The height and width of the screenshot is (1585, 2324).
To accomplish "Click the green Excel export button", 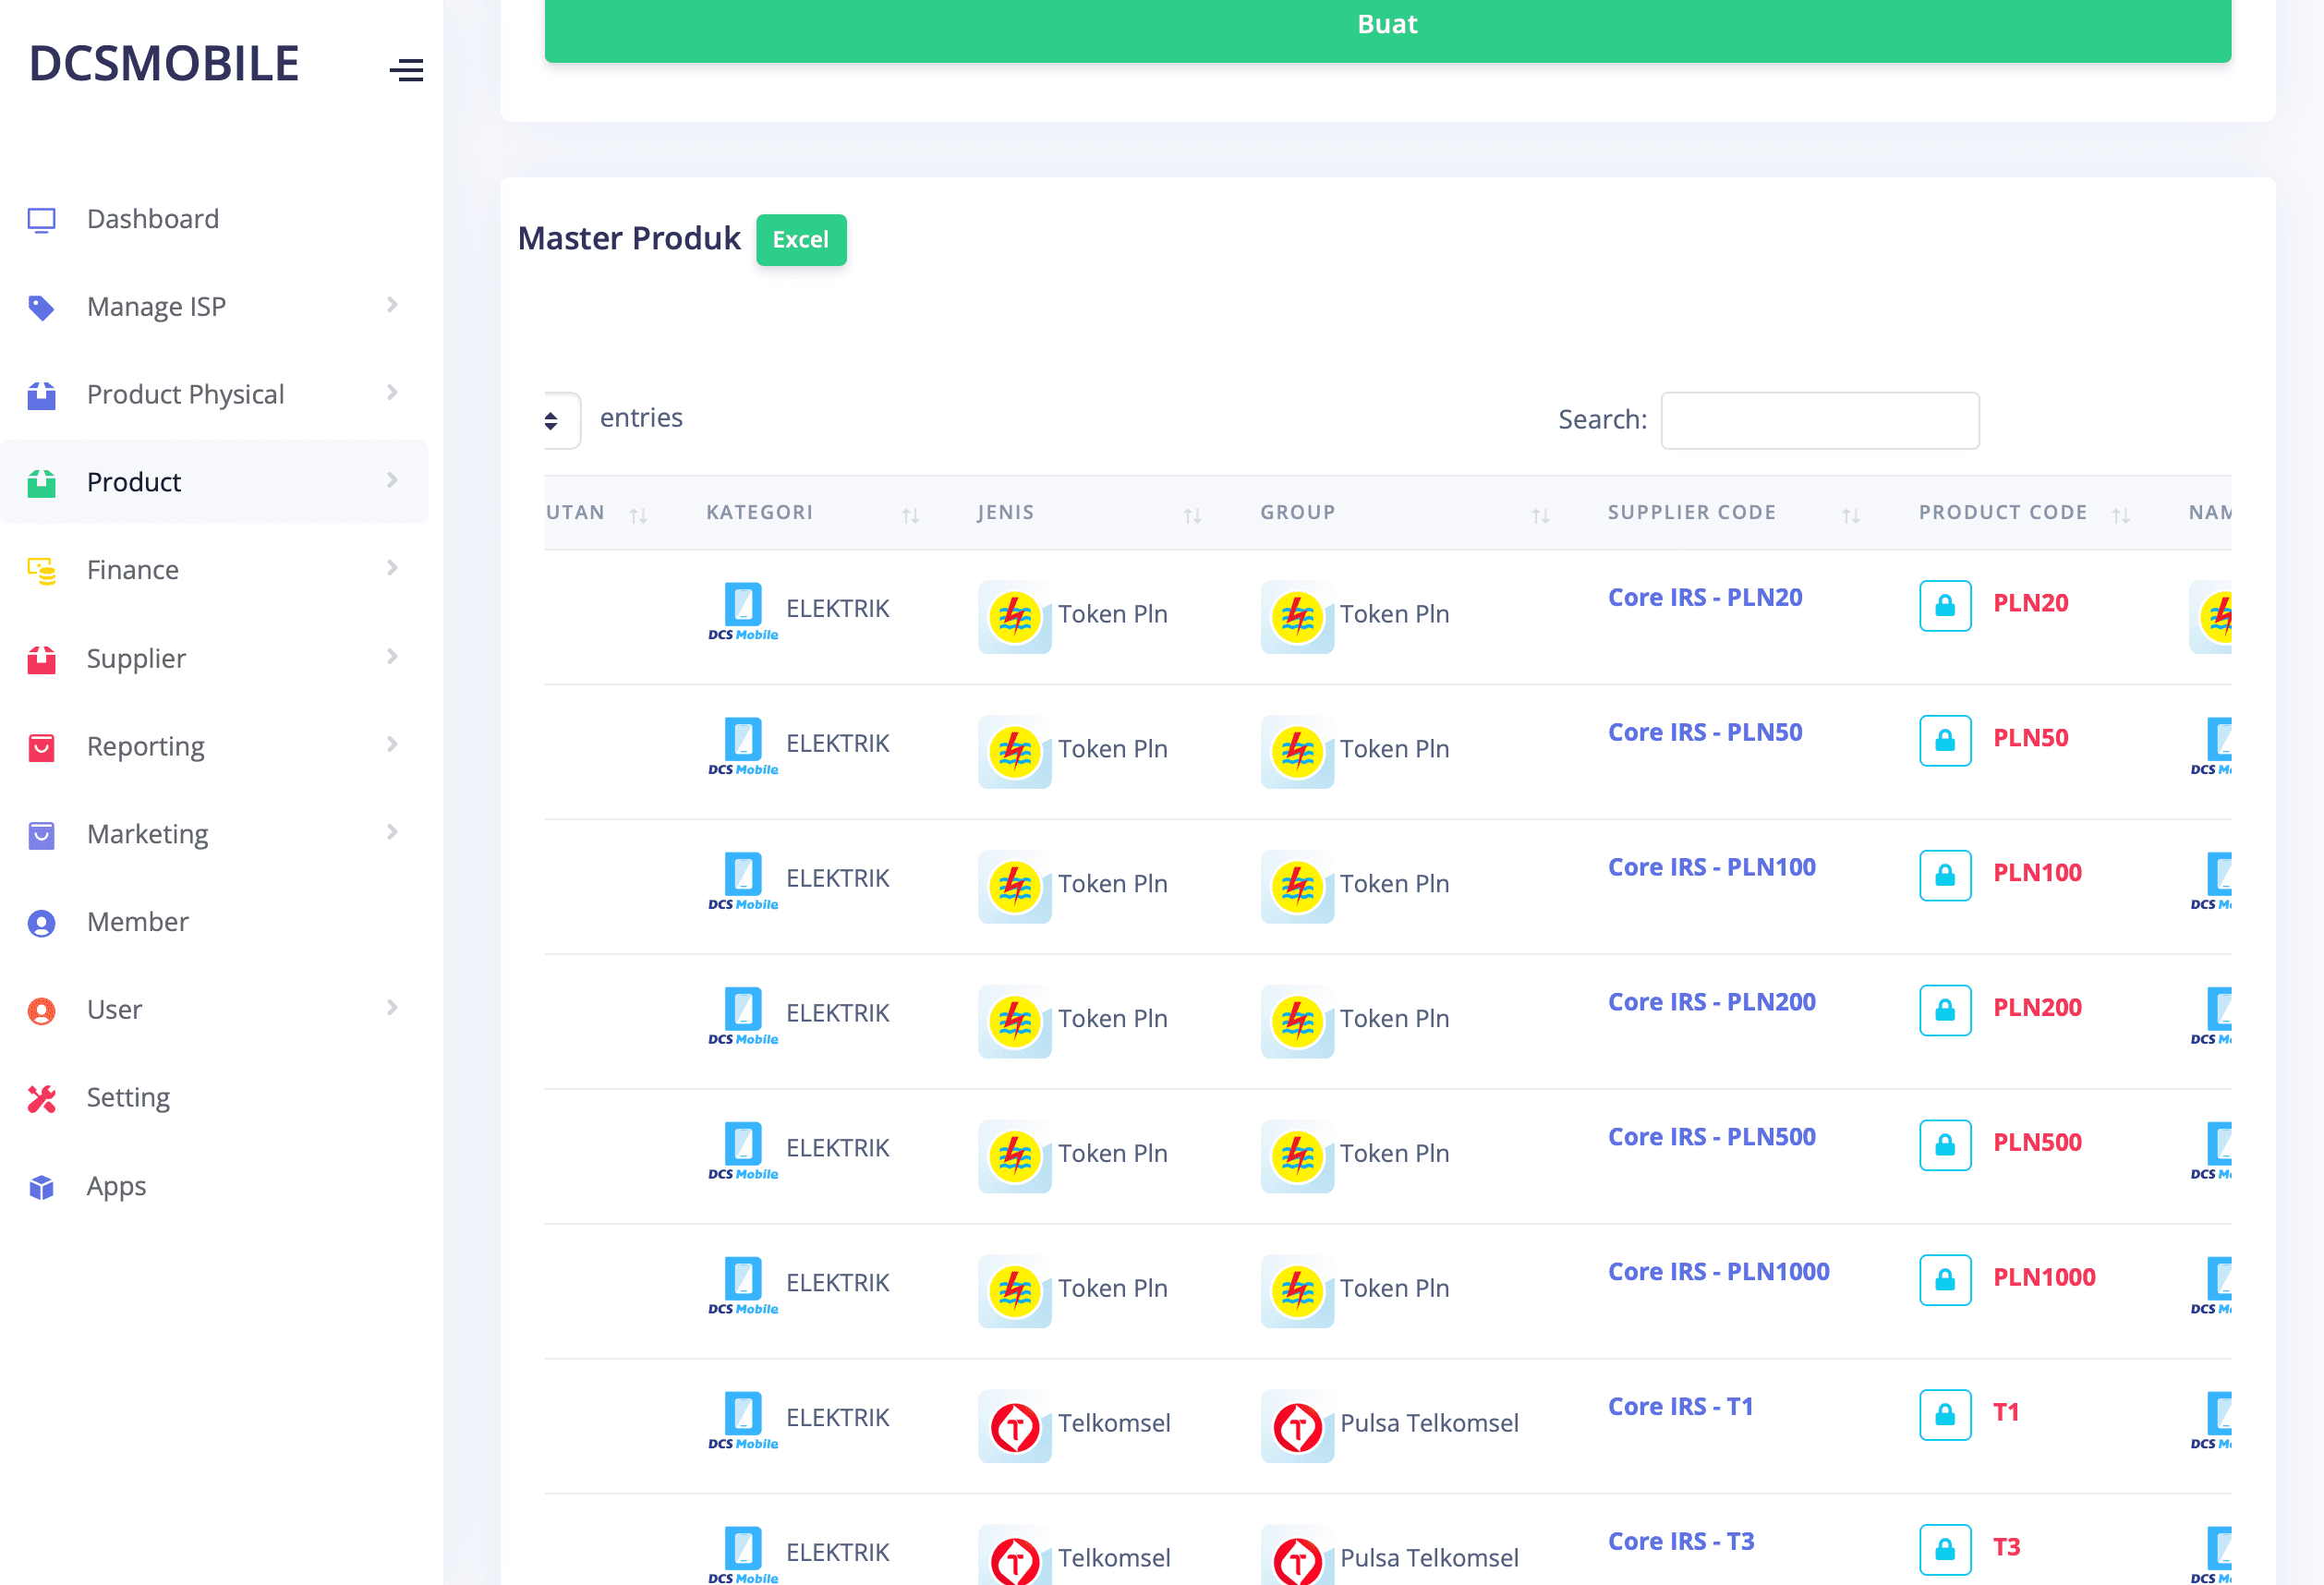I will pyautogui.click(x=800, y=240).
